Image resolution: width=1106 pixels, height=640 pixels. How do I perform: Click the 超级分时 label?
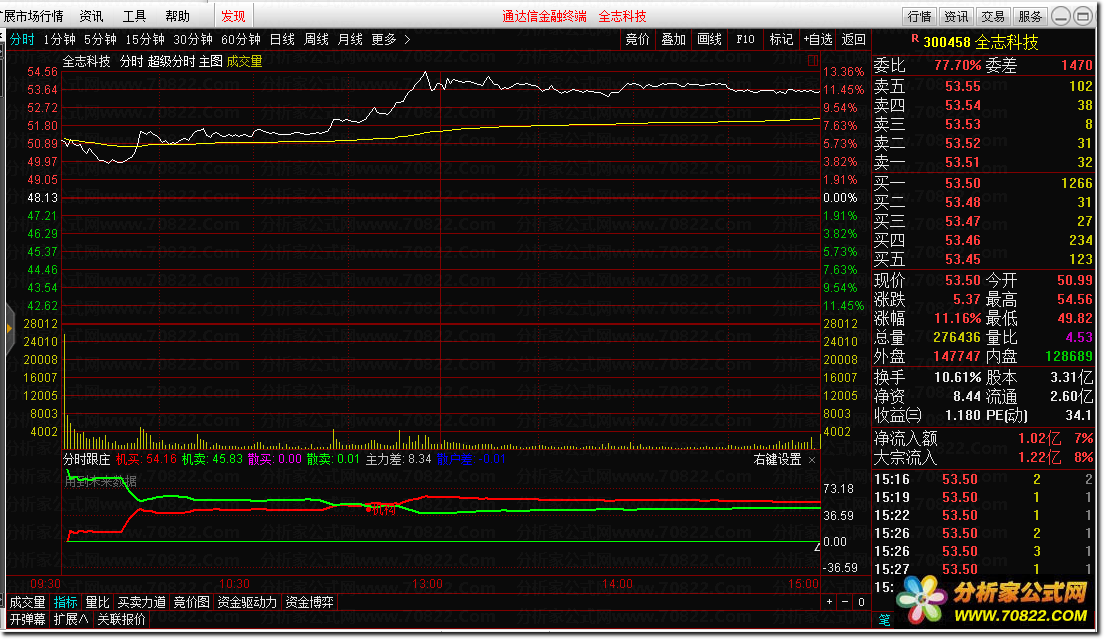tap(171, 61)
